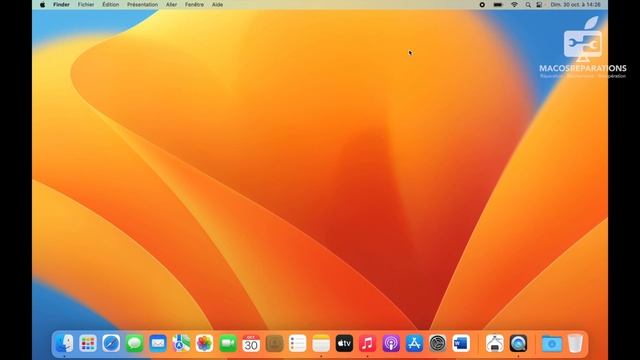Image resolution: width=640 pixels, height=360 pixels.
Task: Launch Safari from the Dock
Action: (x=111, y=343)
